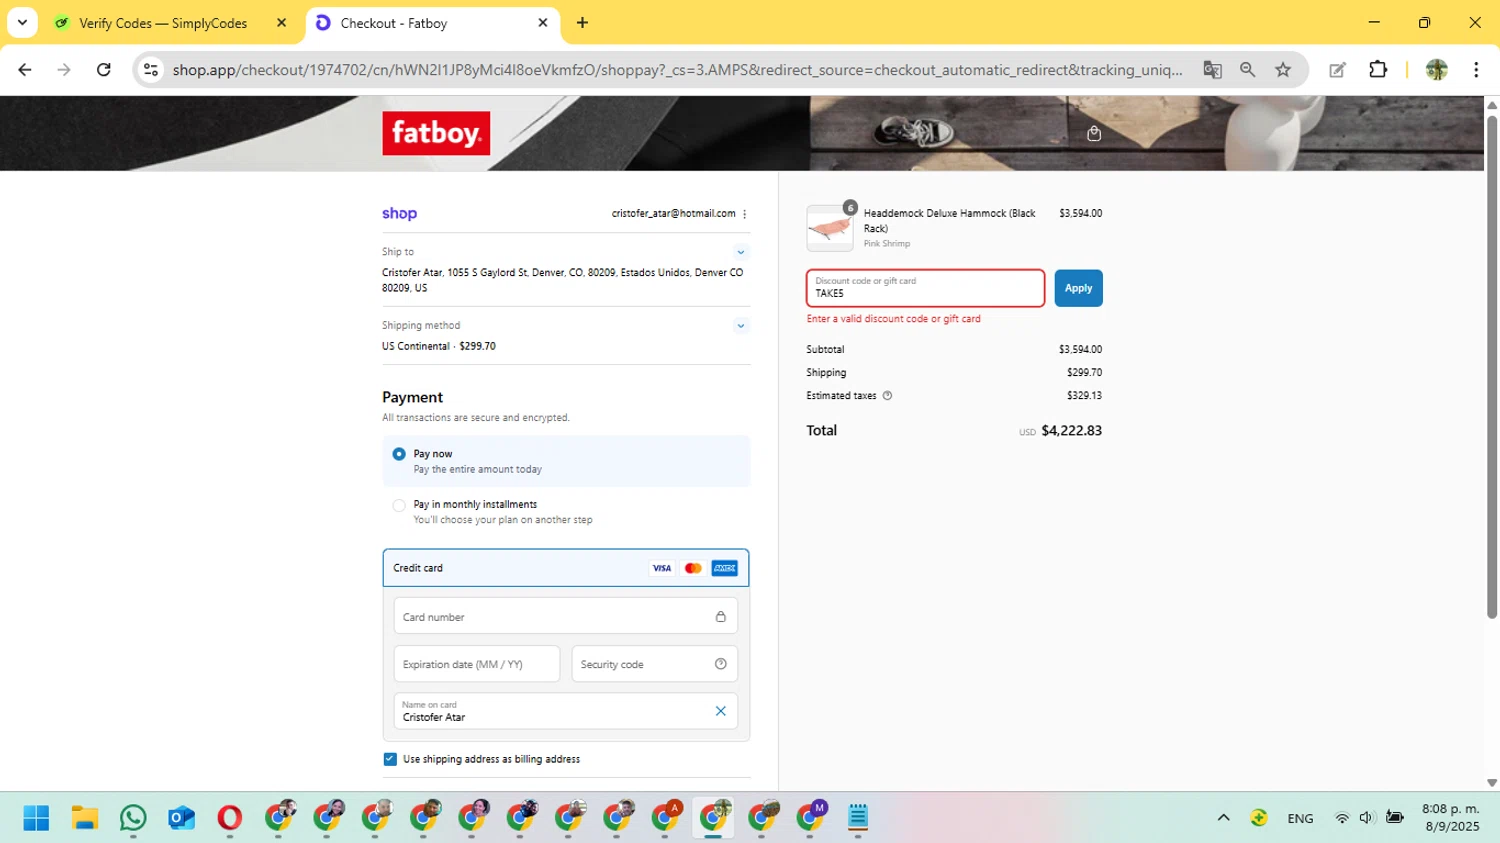View site information icon in address bar
Screen dimensions: 1500x843
[151, 70]
